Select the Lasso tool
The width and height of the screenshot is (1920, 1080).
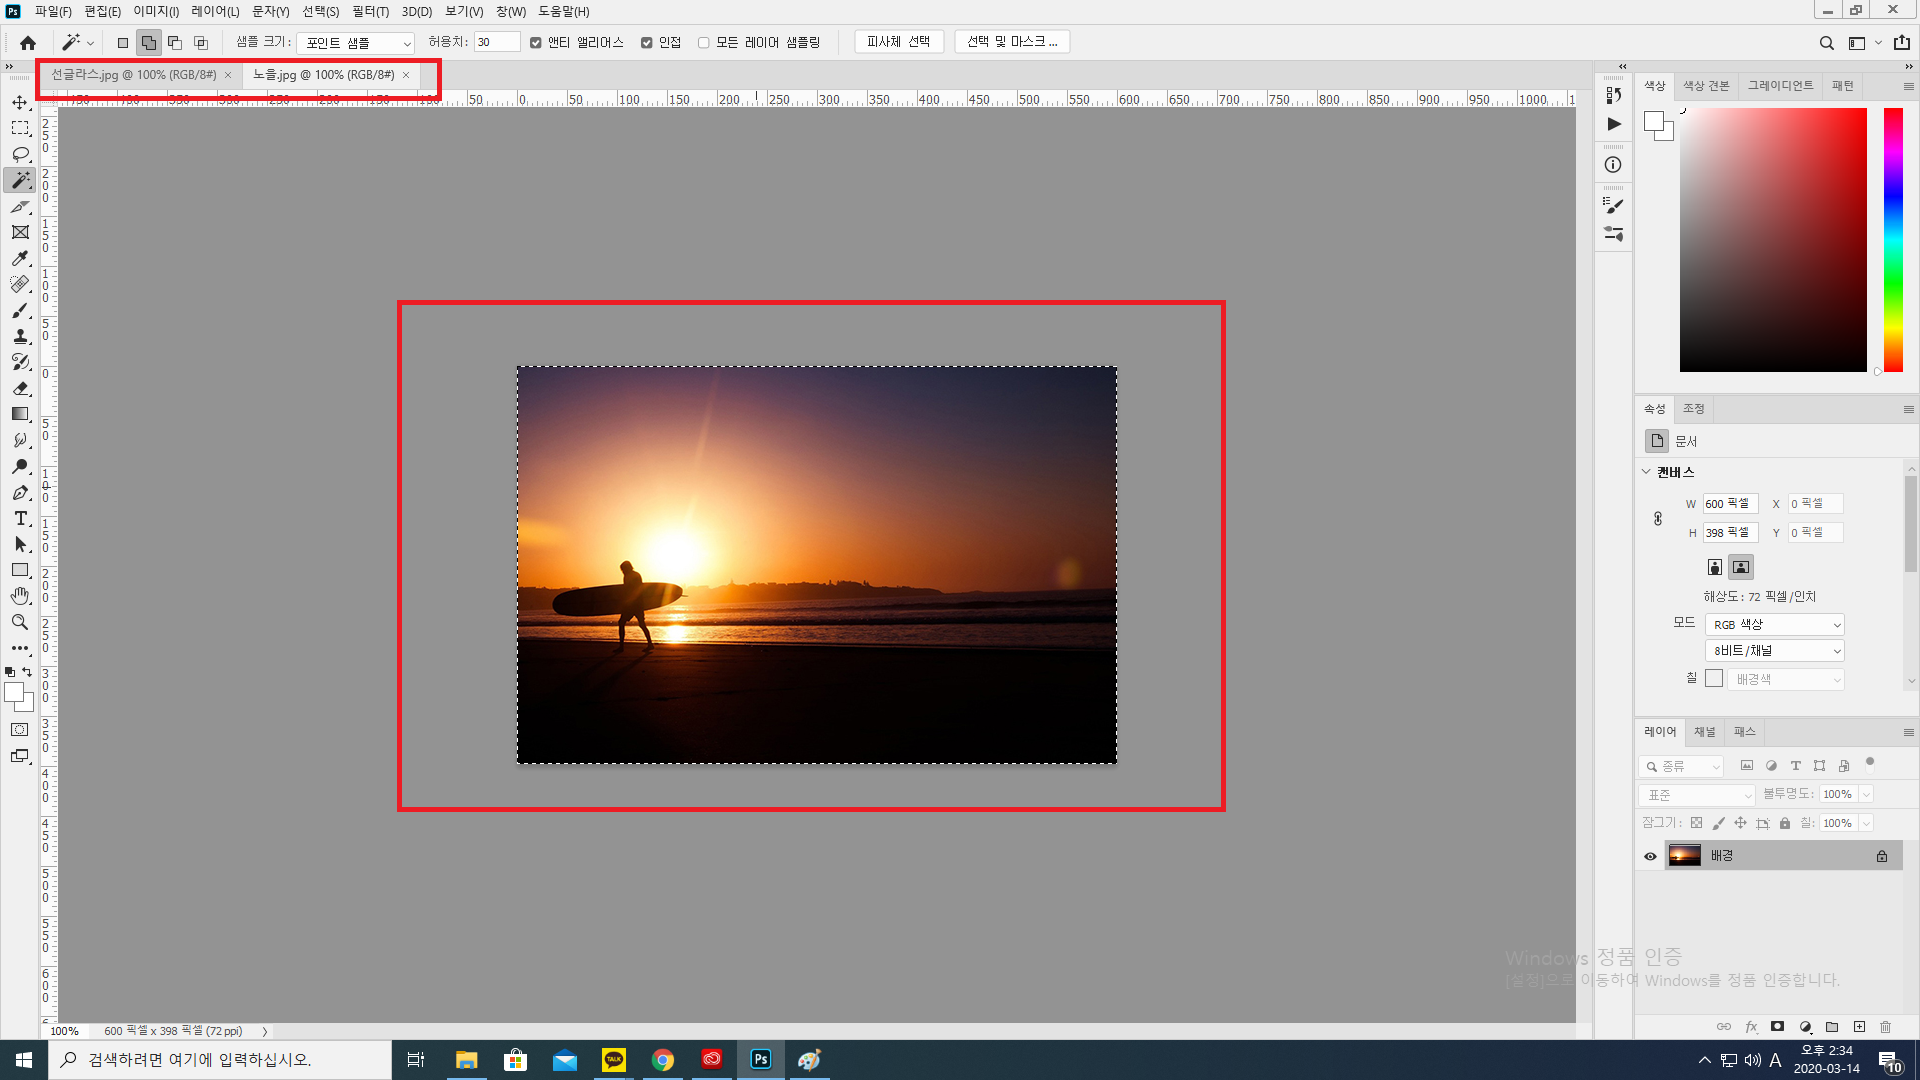tap(20, 154)
